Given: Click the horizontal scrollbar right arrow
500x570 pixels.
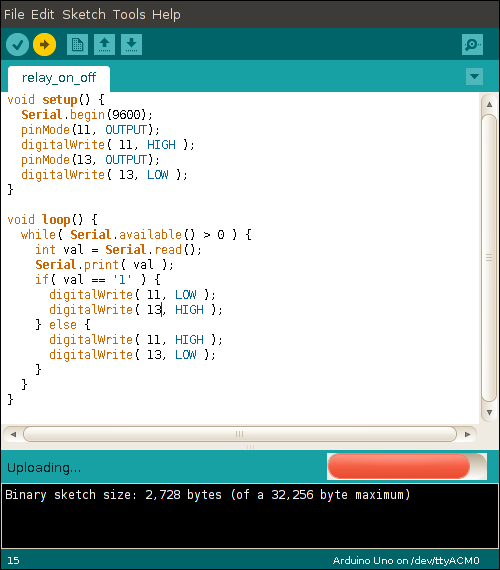Looking at the screenshot, I should click(x=468, y=434).
